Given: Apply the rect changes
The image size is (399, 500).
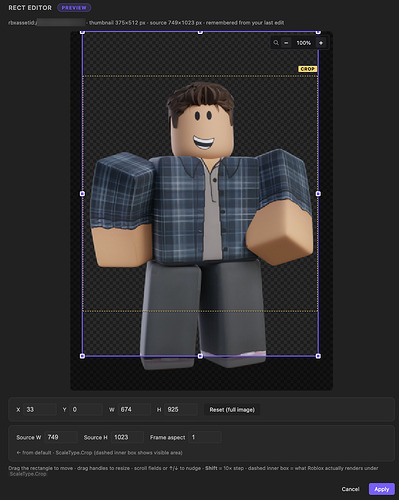Looking at the screenshot, I should click(x=382, y=489).
